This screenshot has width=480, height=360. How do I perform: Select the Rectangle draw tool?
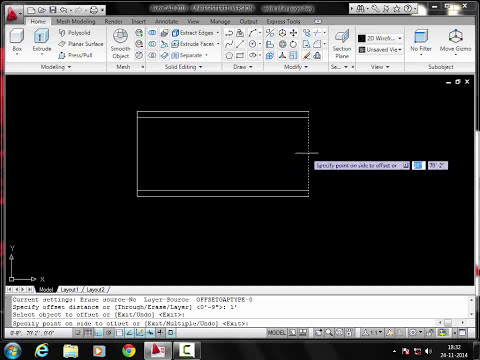[x=240, y=55]
